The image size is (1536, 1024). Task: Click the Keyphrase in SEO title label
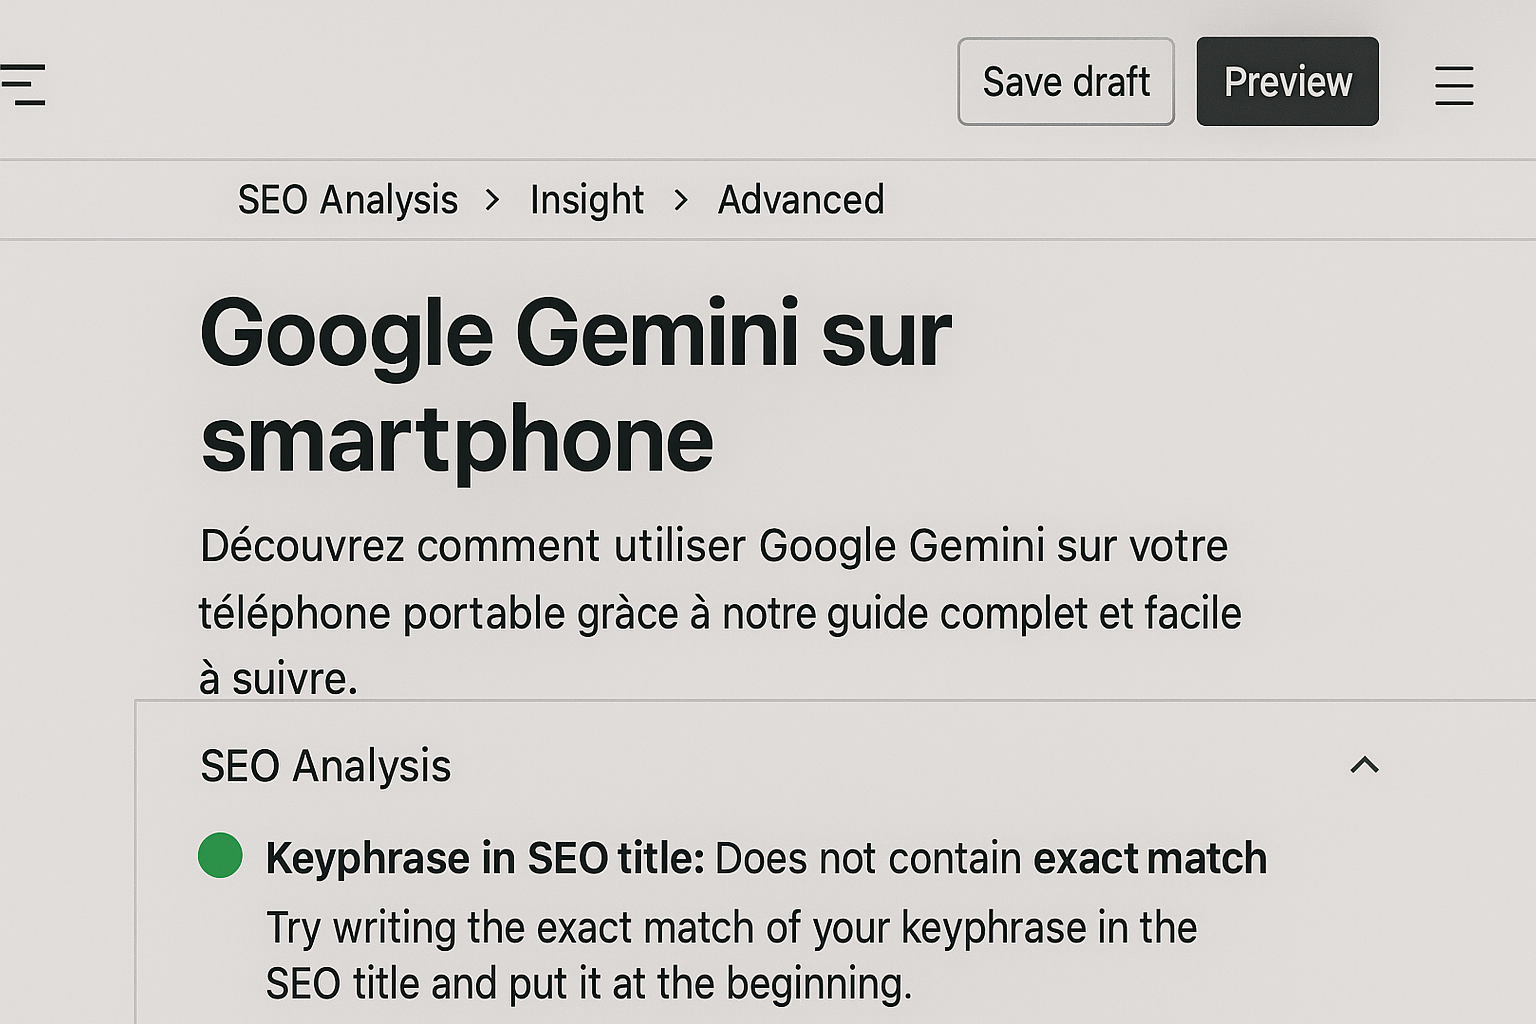tap(485, 858)
